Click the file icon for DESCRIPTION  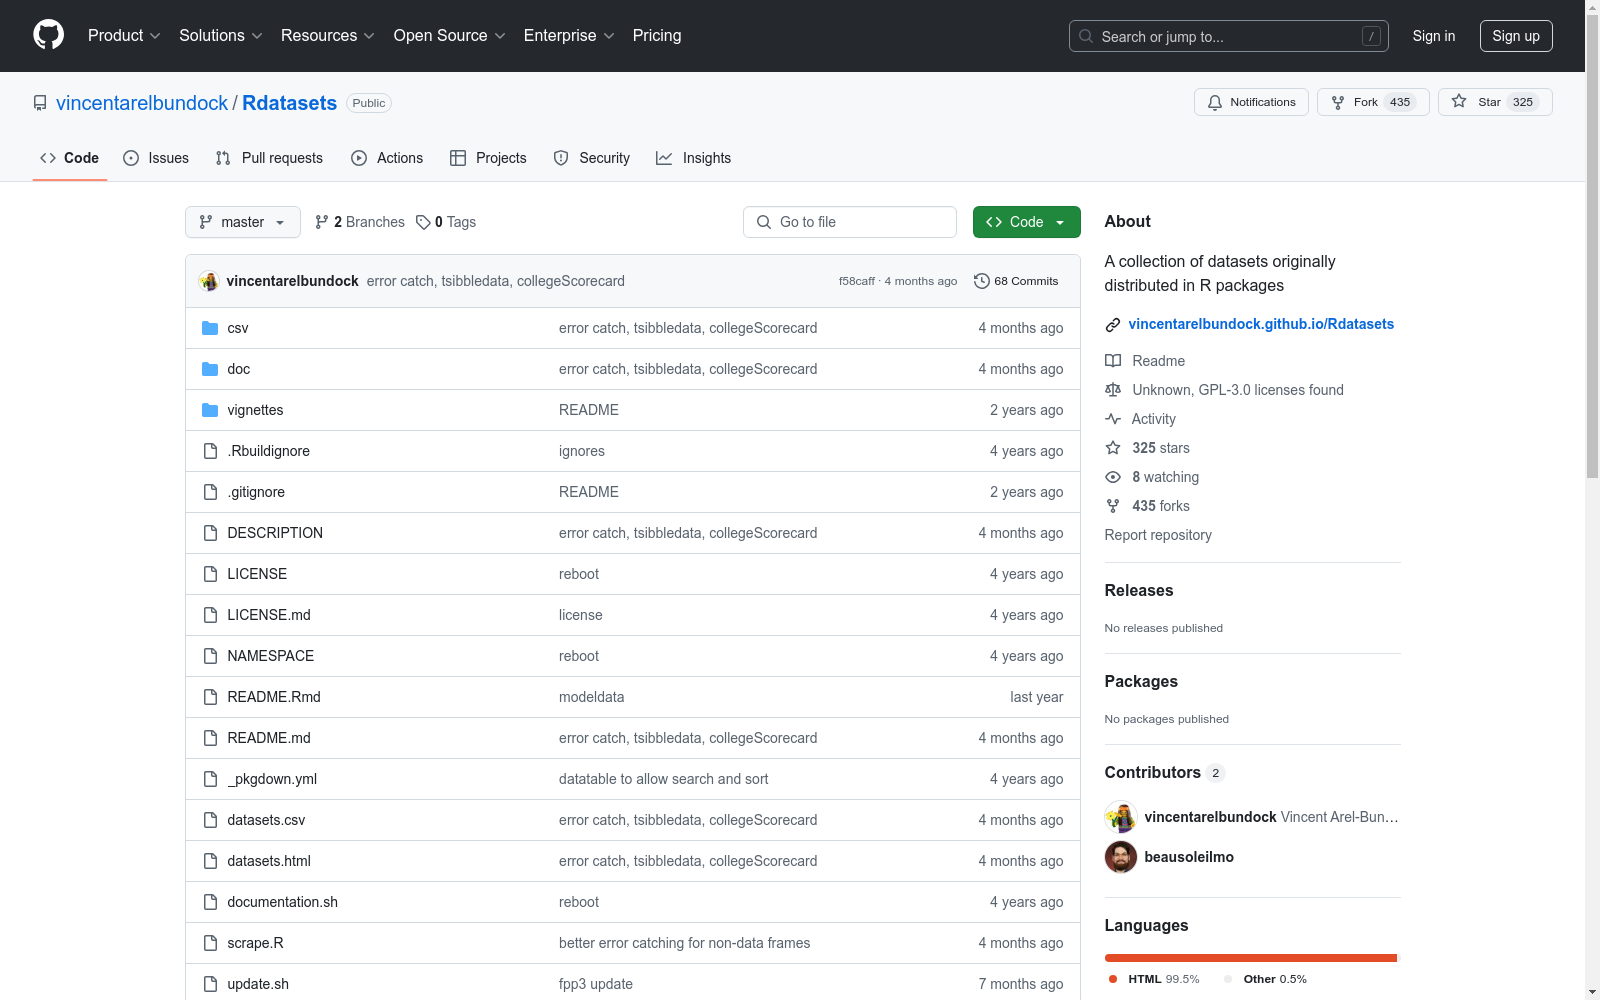(x=210, y=533)
